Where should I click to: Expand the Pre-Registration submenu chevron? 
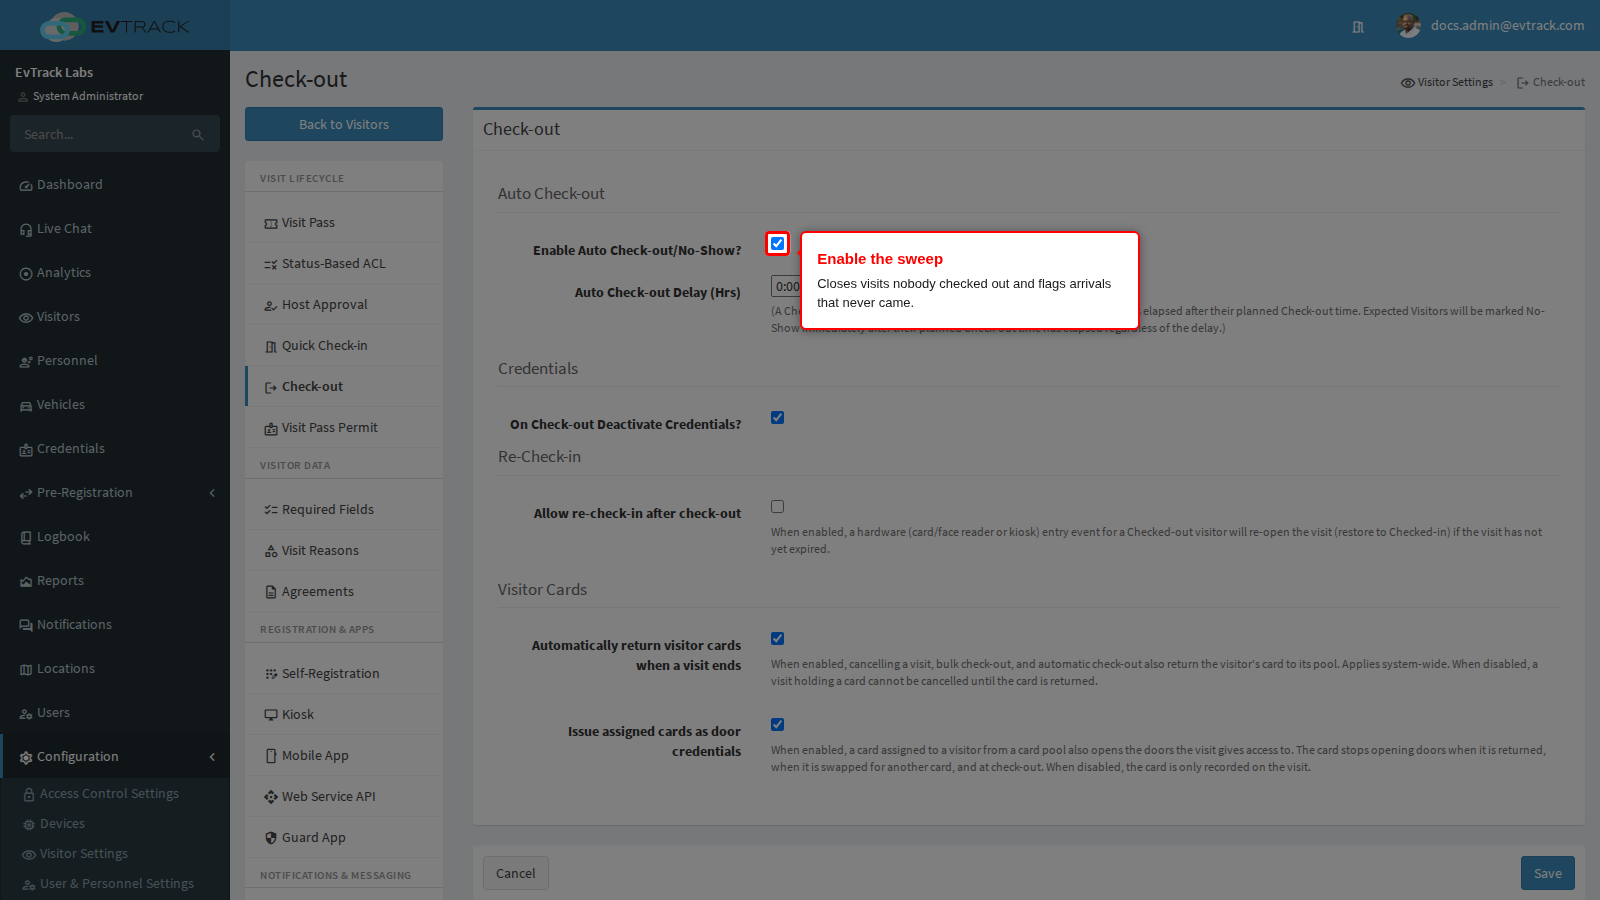click(x=212, y=493)
